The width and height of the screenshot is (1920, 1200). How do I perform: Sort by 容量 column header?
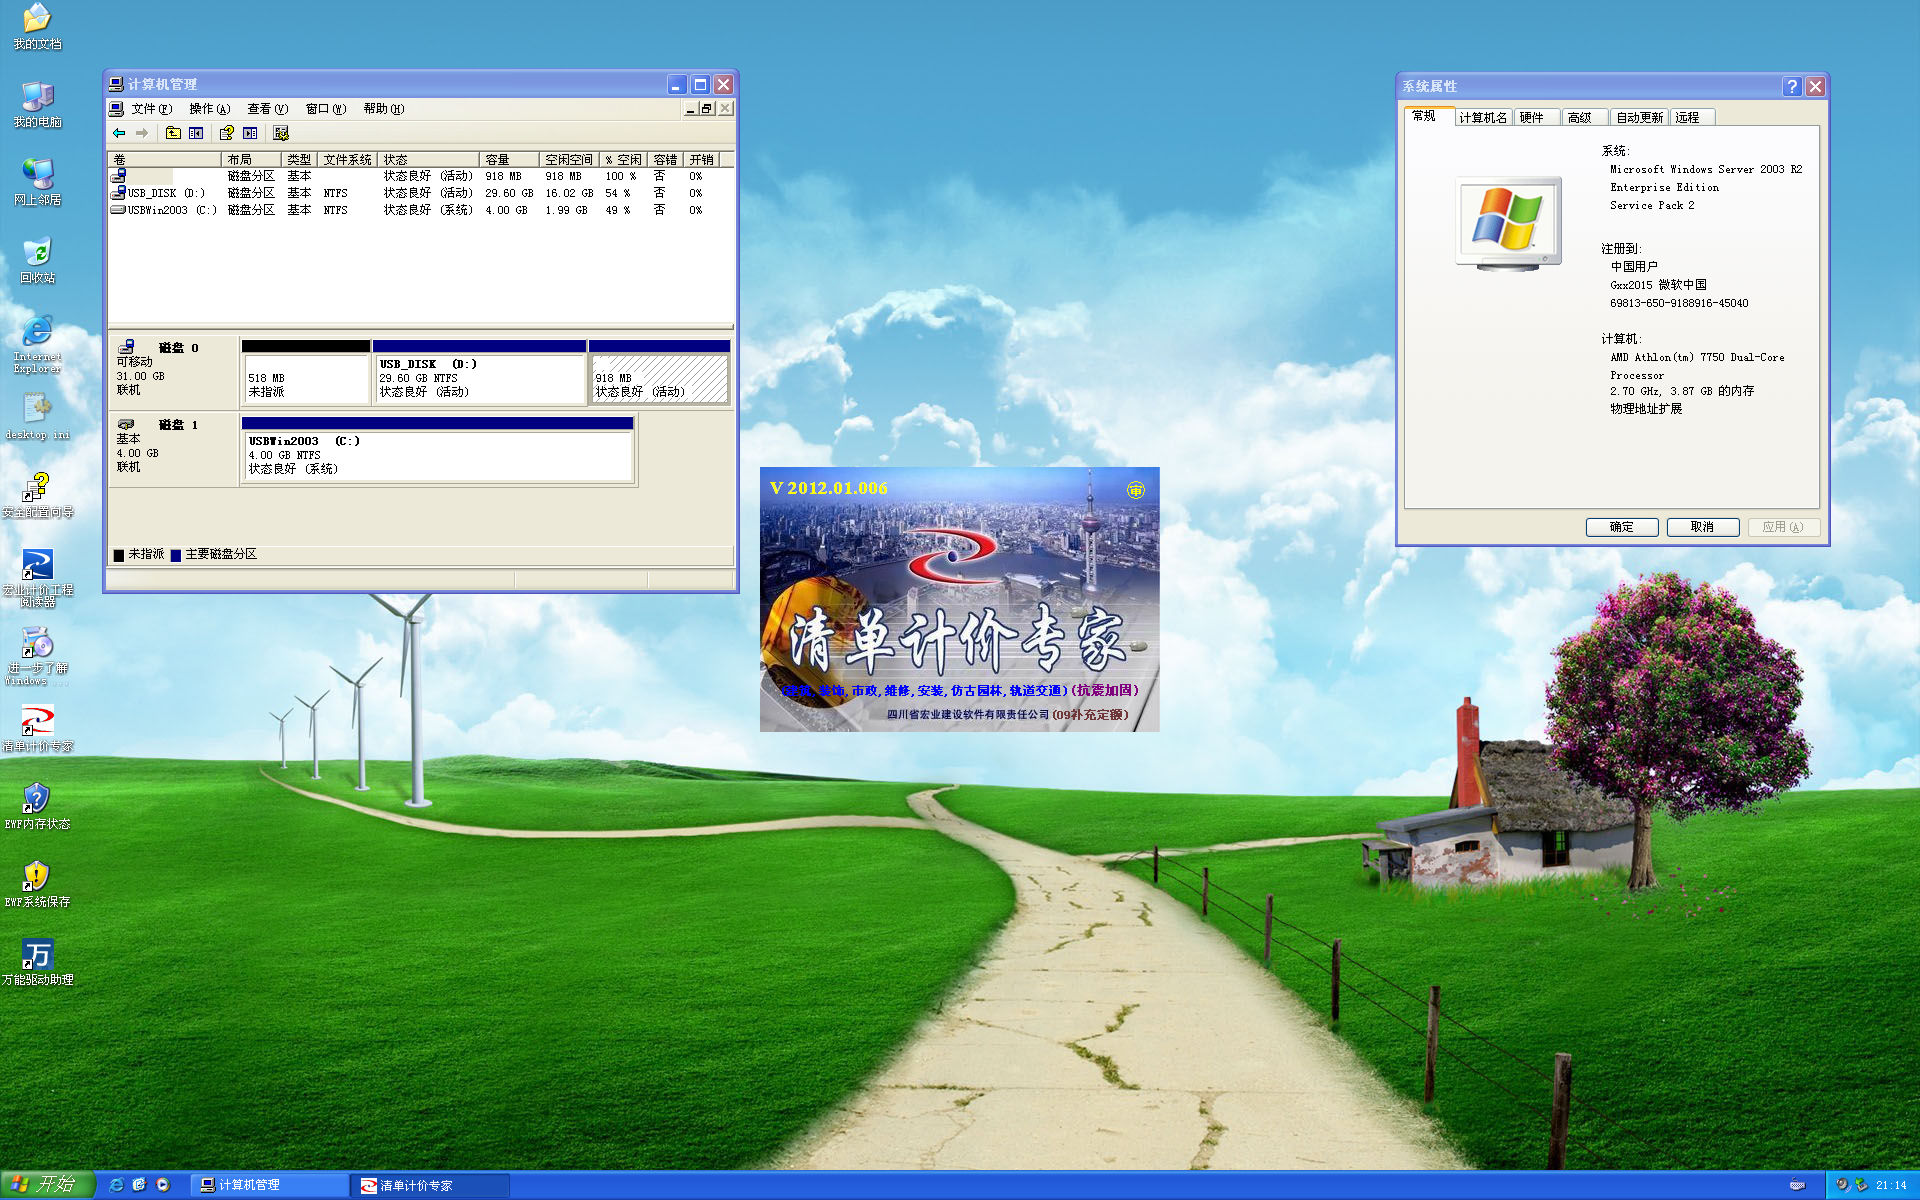509,160
